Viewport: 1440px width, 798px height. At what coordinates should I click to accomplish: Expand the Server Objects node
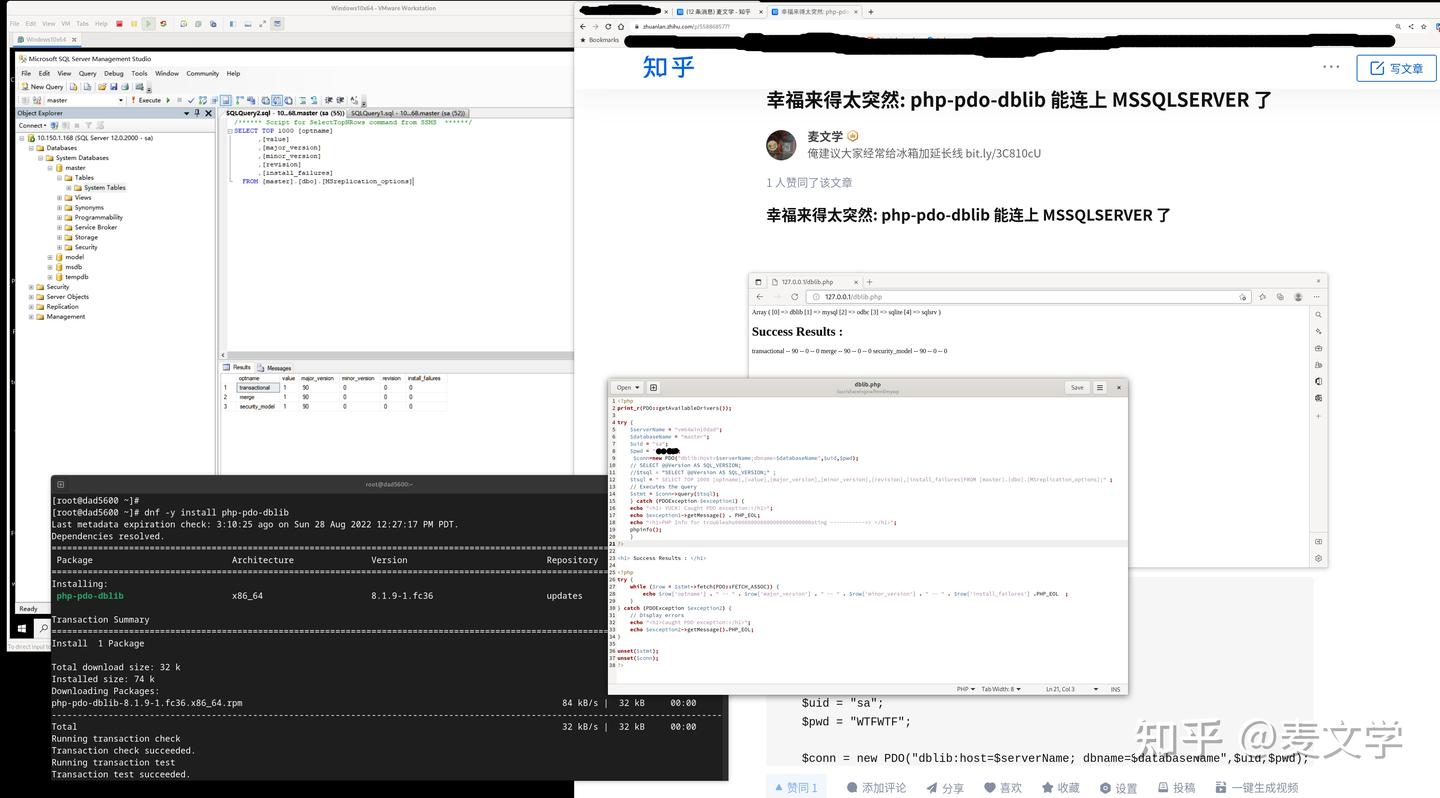[31, 297]
